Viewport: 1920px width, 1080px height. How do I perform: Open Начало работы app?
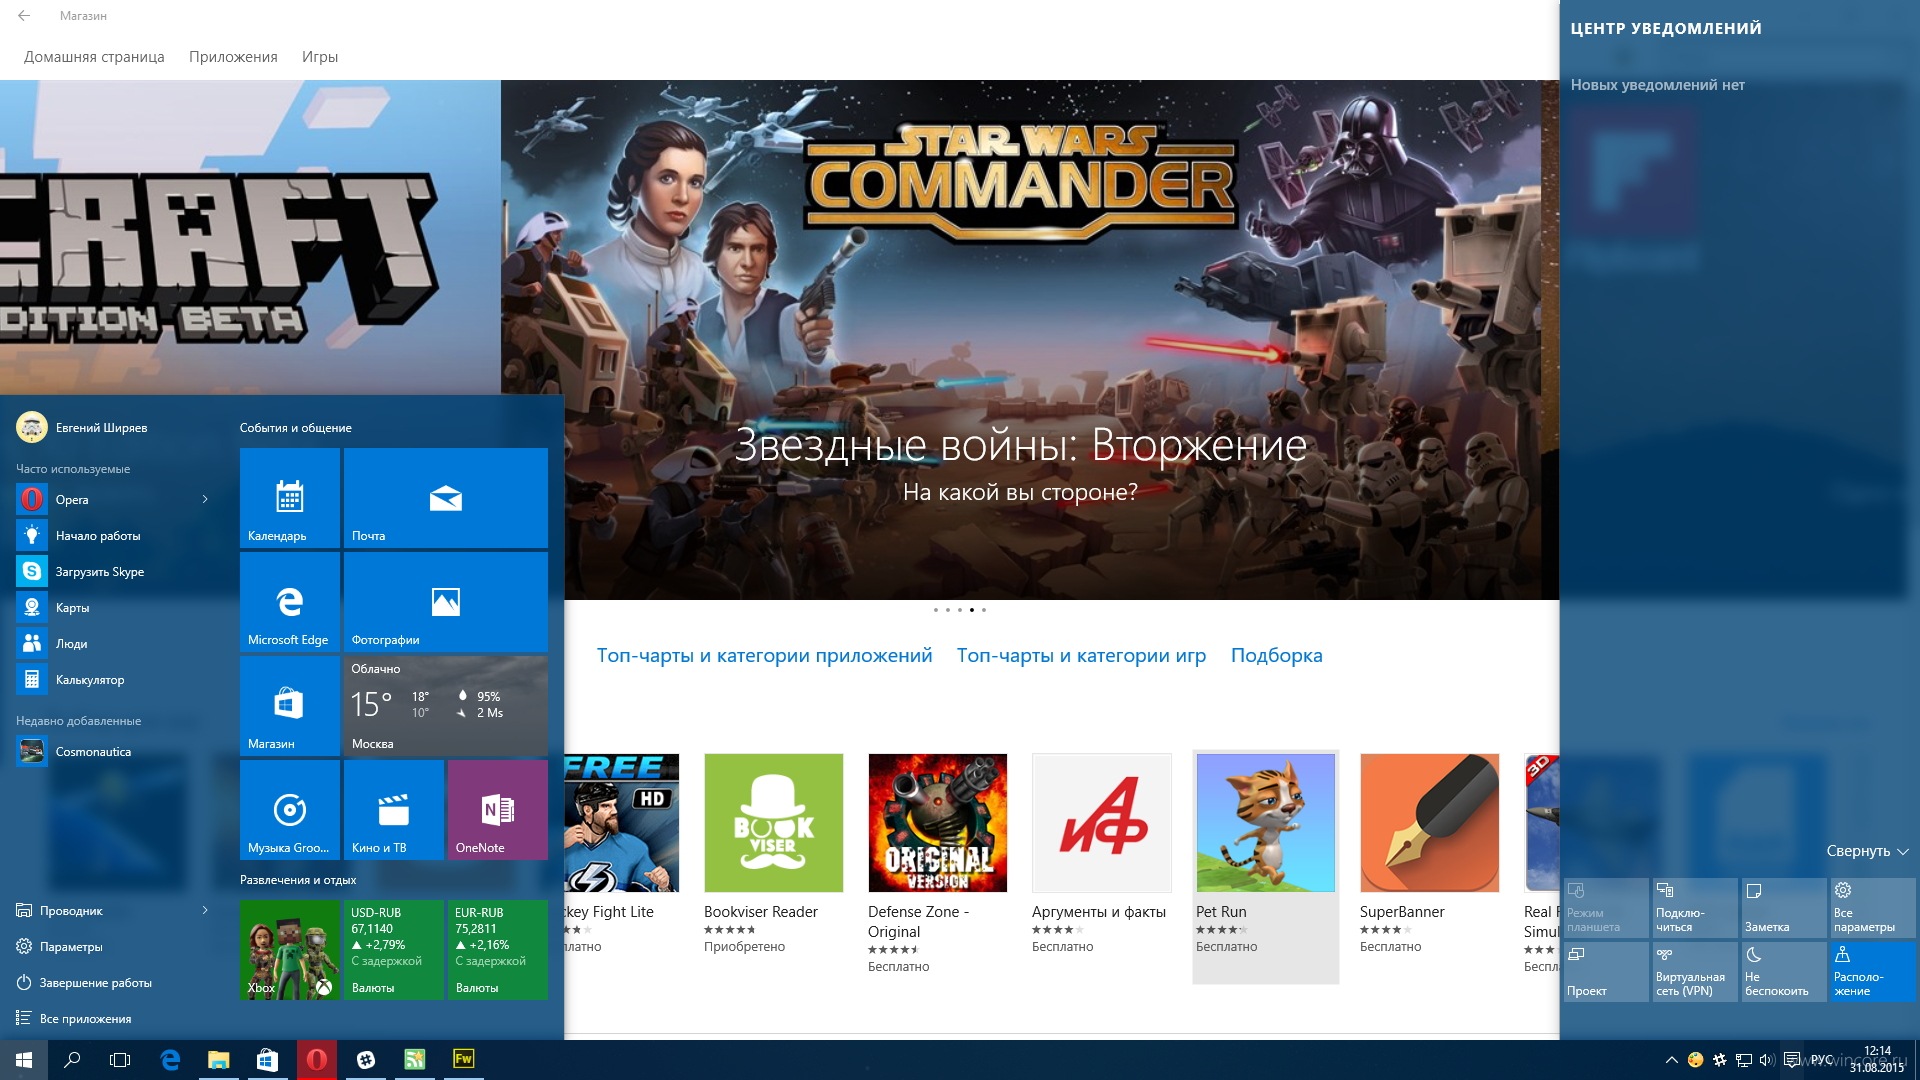[112, 535]
